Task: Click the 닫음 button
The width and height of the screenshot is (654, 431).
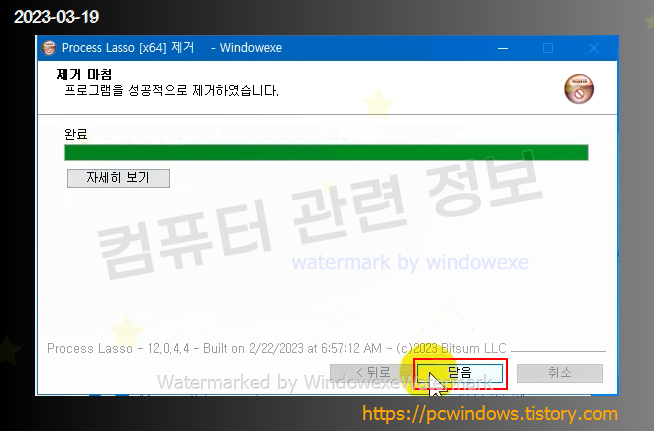Action: (460, 373)
